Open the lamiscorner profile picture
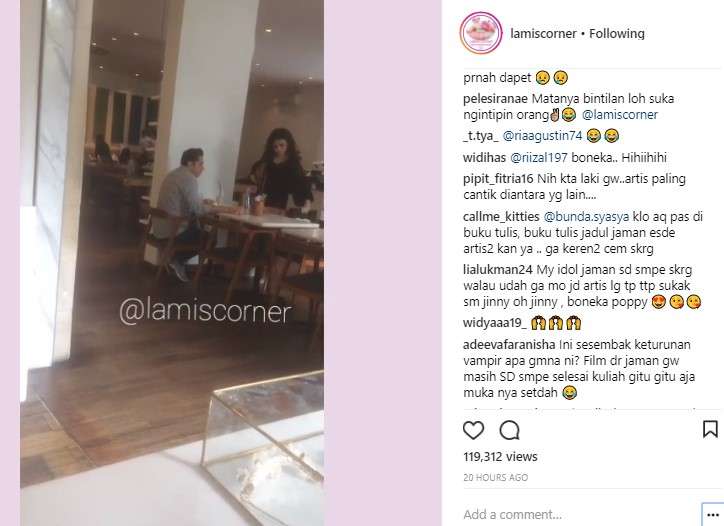Screen dimensions: 724x526 click(x=481, y=33)
